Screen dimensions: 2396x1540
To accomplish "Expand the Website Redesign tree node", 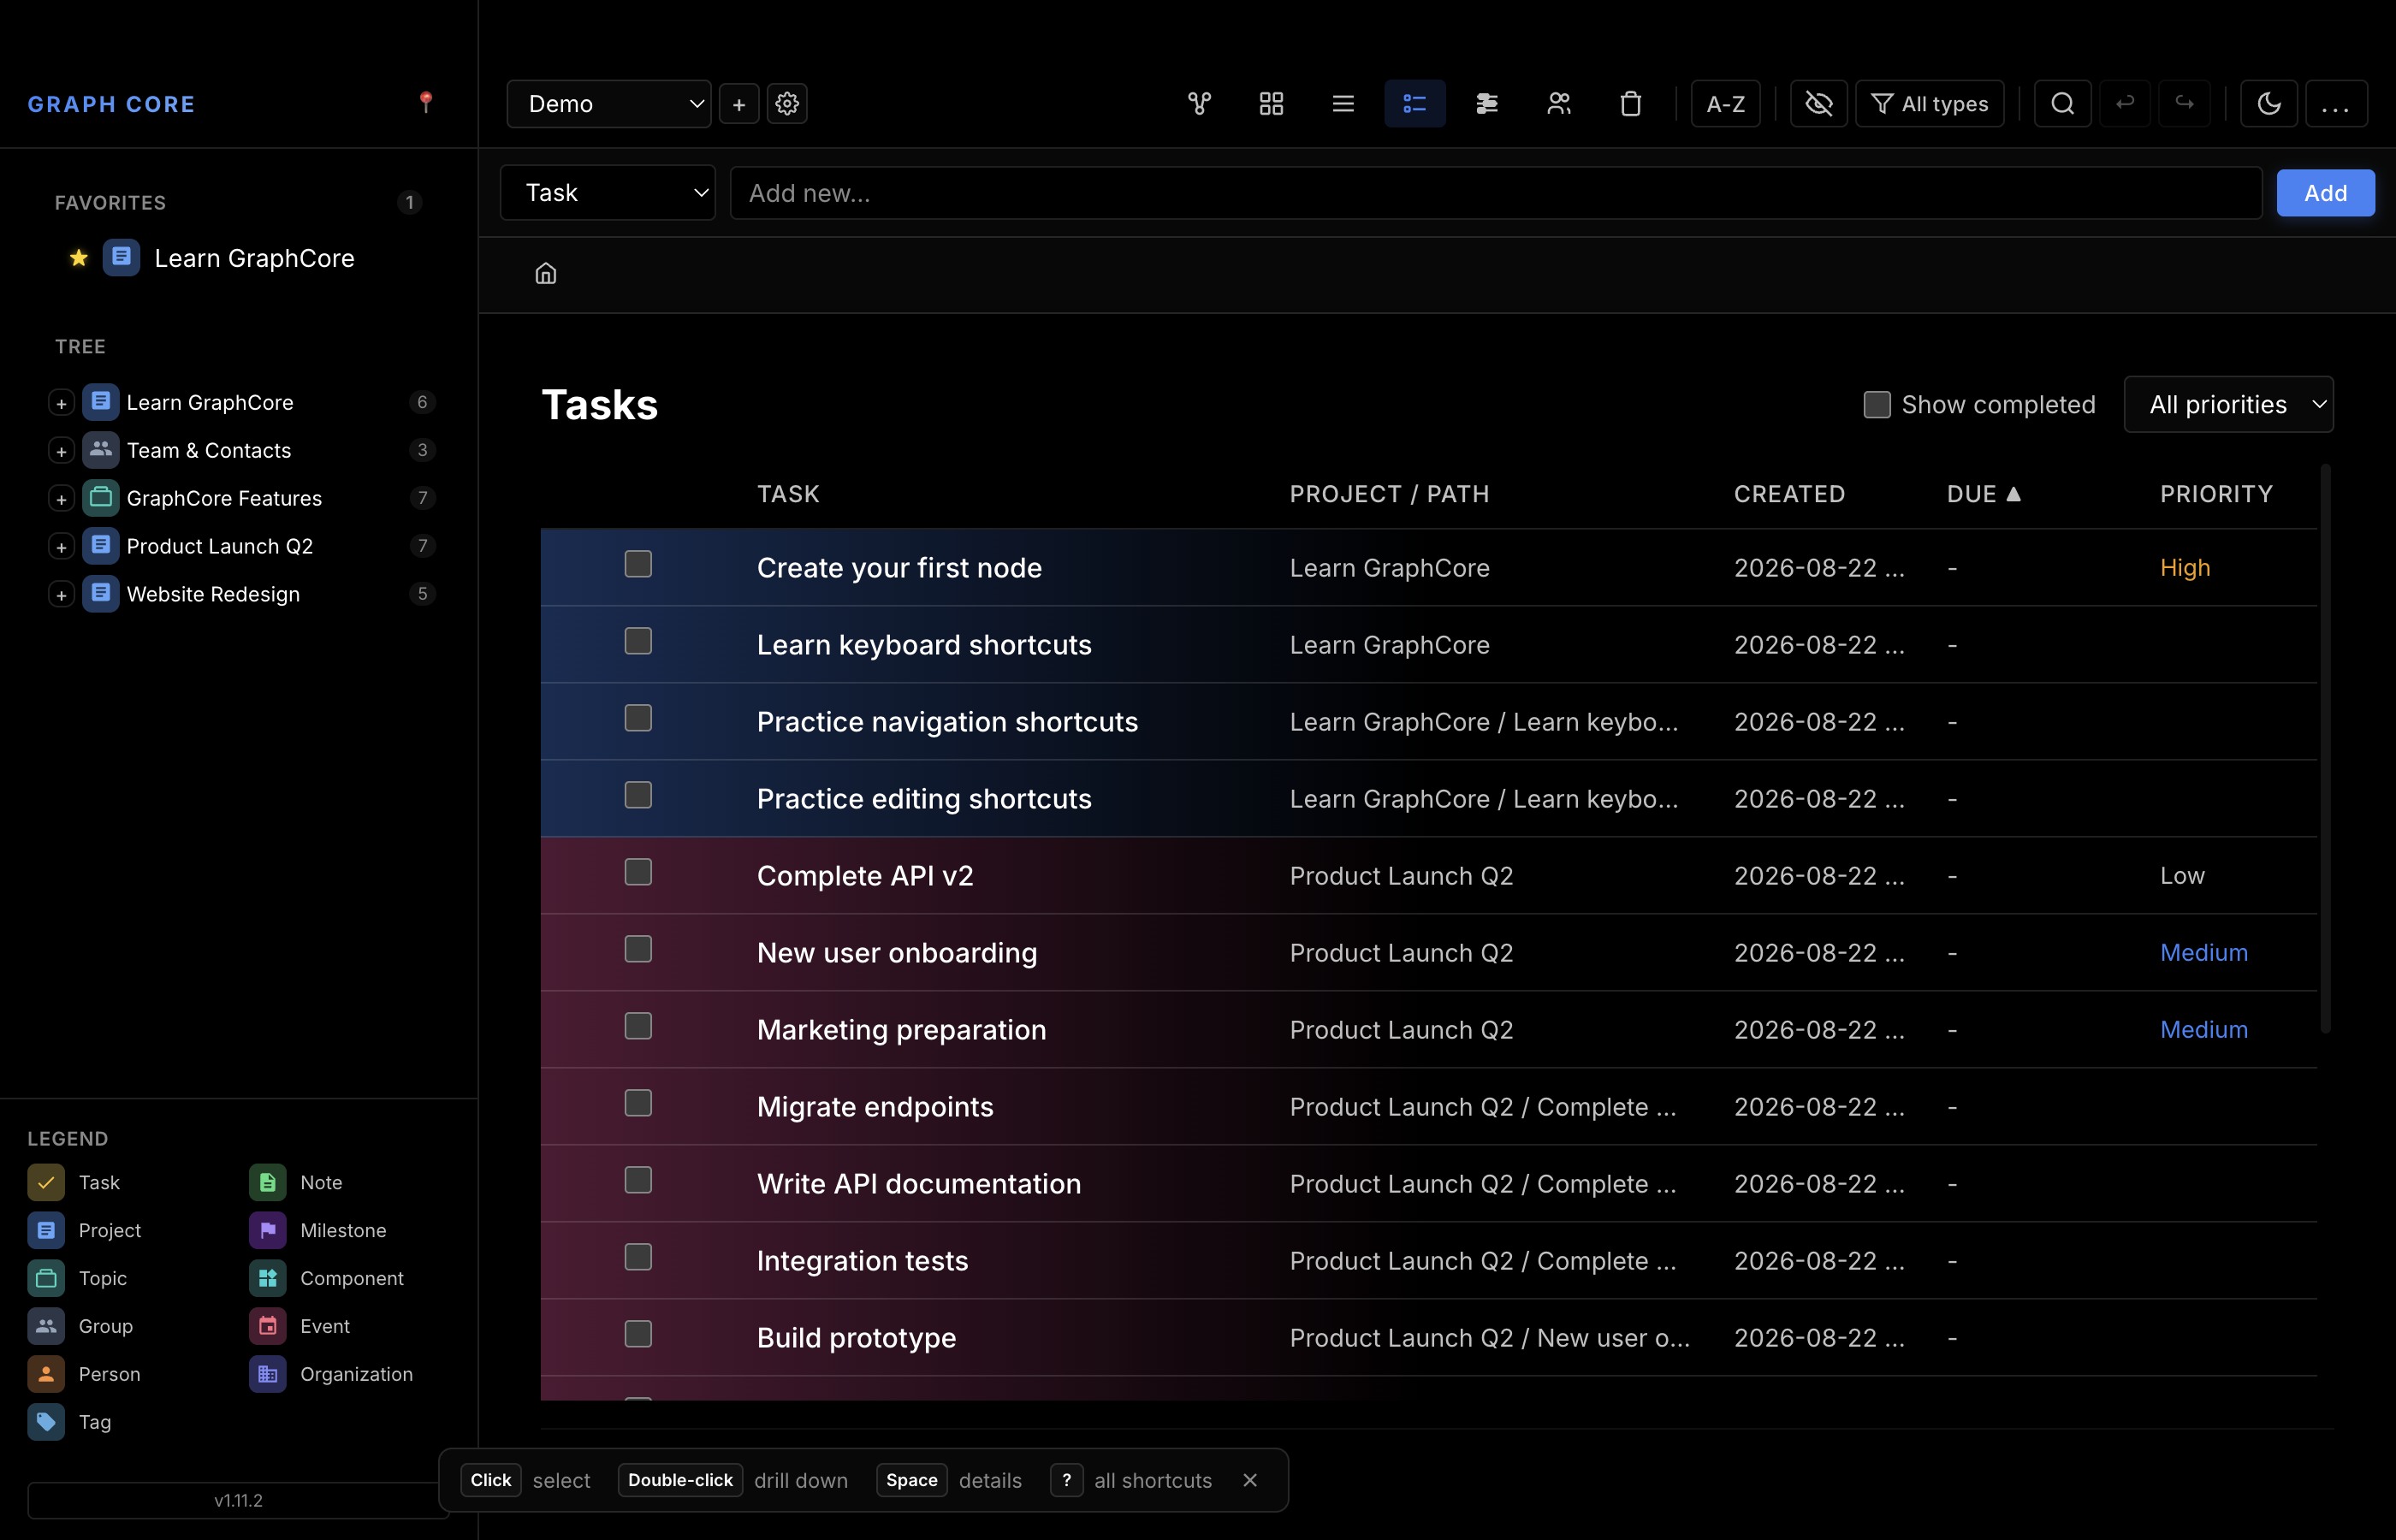I will tap(61, 595).
